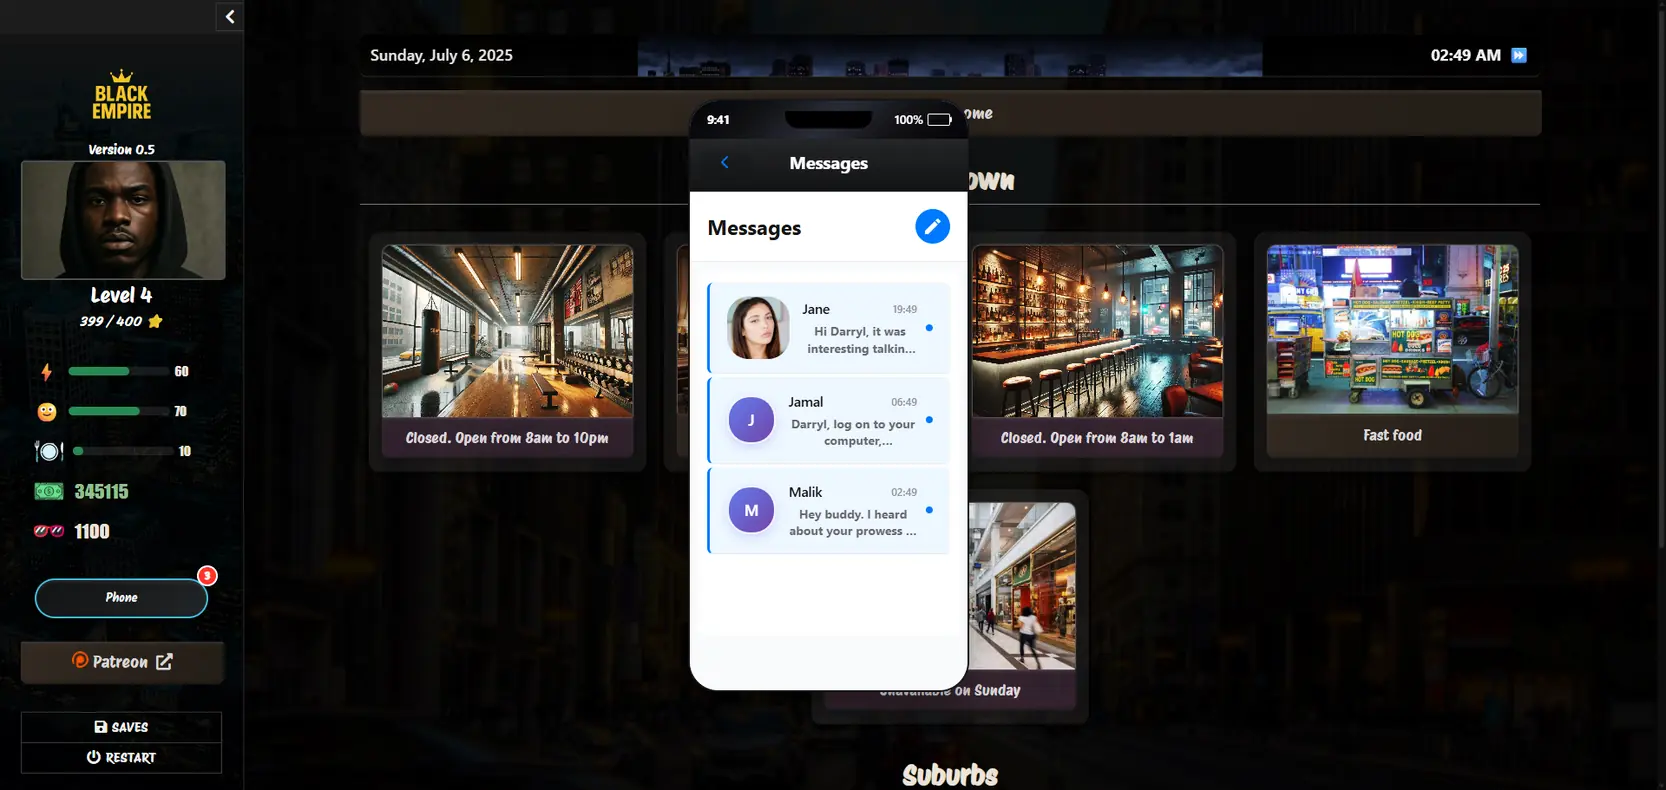Click the energy lightning bolt icon
The image size is (1666, 790).
click(x=46, y=372)
